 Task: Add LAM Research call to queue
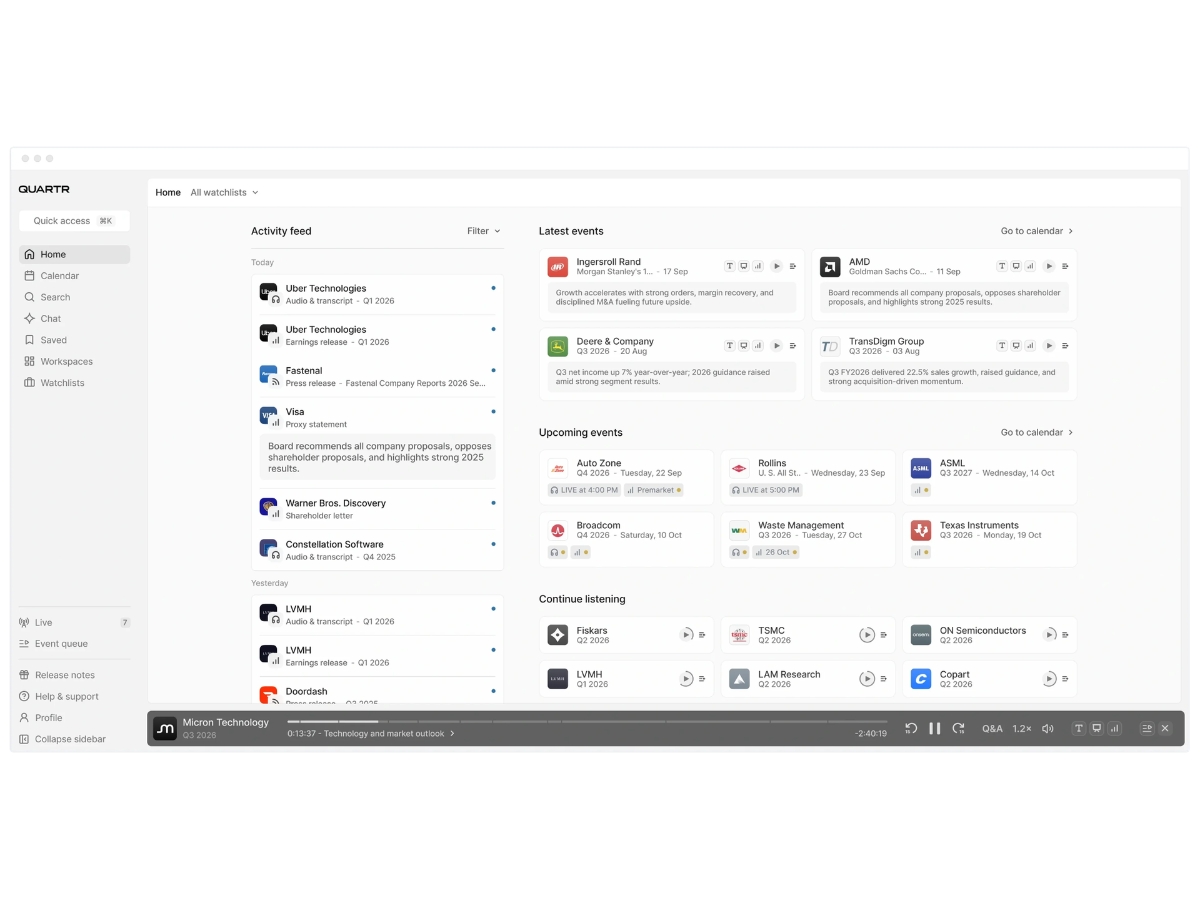coord(884,679)
